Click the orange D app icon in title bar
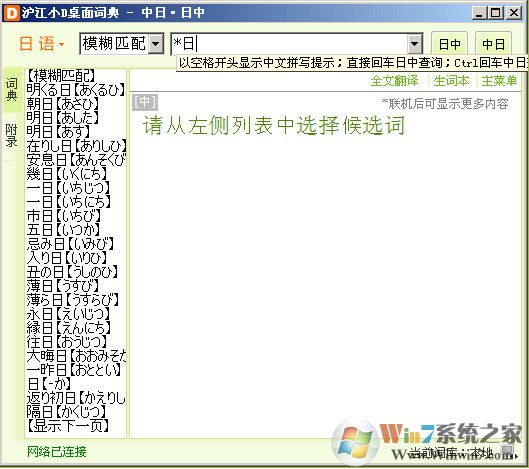This screenshot has height=469, width=529. [x=11, y=13]
